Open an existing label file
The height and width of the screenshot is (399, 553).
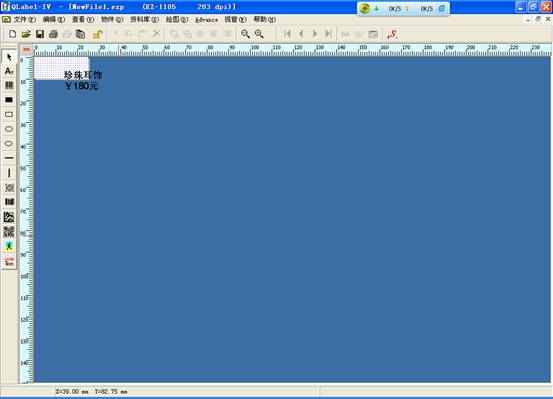coord(26,34)
